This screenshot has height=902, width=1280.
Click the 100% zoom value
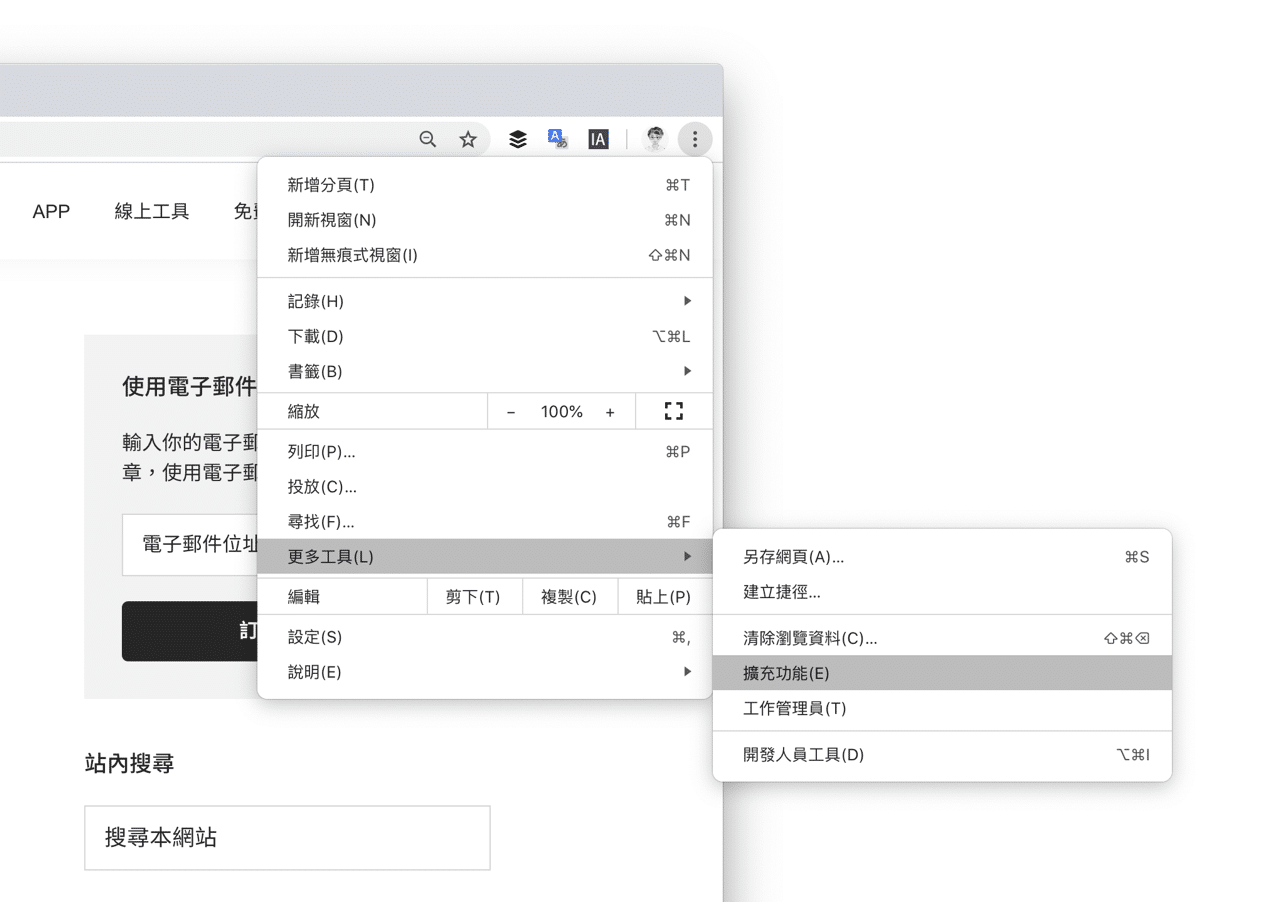[562, 412]
